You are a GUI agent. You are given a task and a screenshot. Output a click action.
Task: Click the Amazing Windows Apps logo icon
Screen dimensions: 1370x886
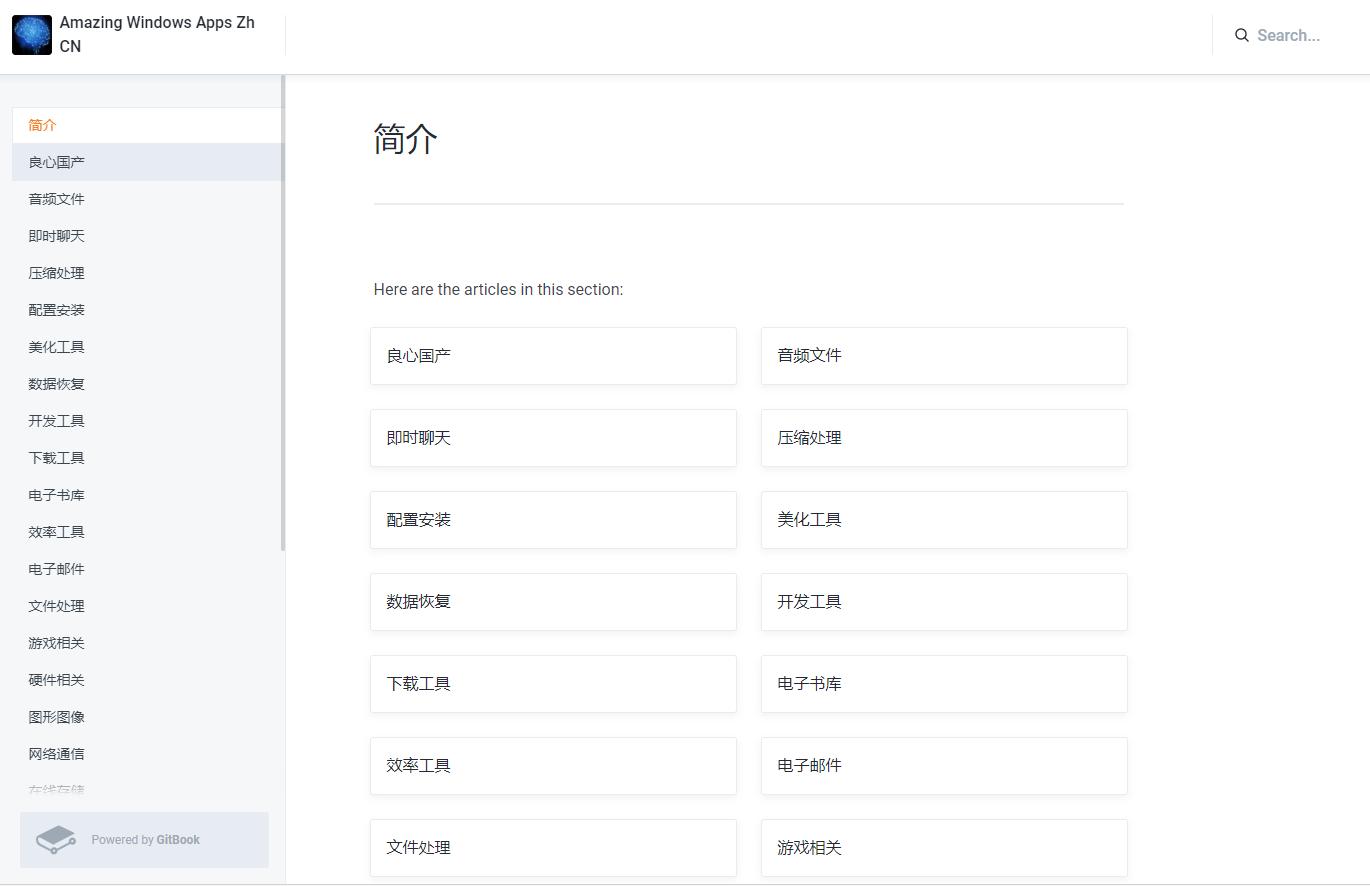[31, 34]
